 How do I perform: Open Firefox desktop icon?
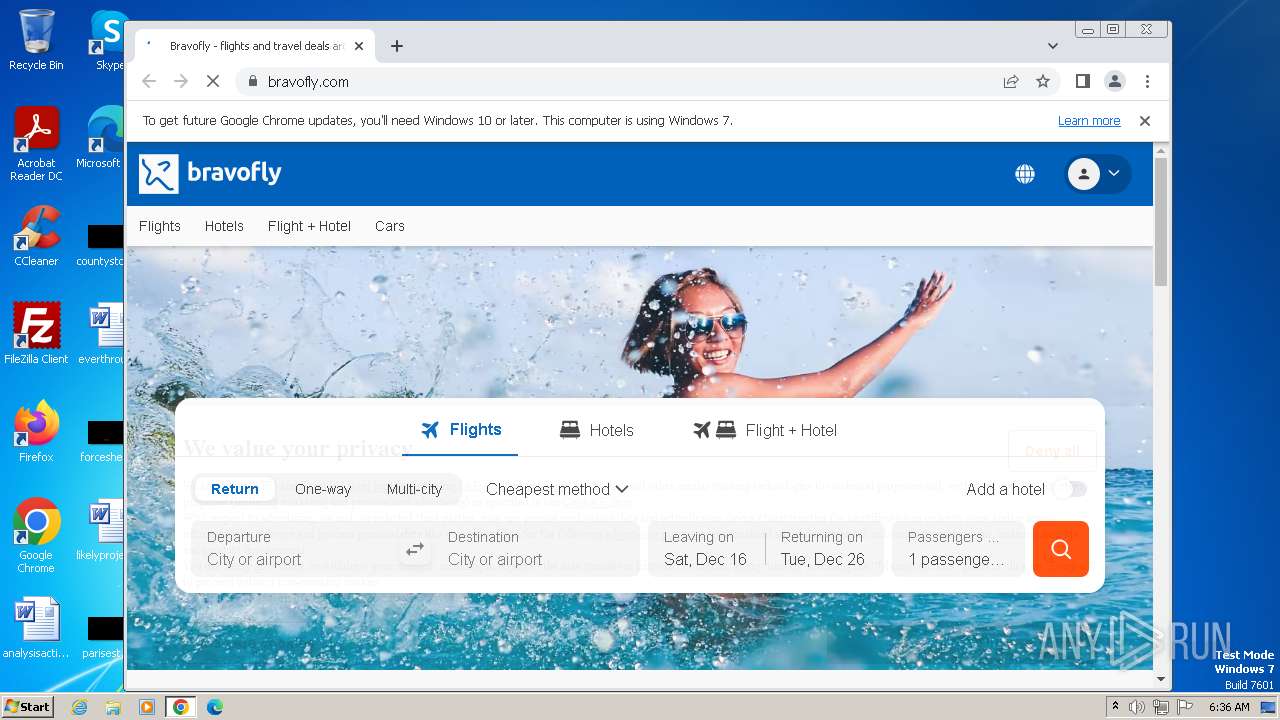pos(36,431)
